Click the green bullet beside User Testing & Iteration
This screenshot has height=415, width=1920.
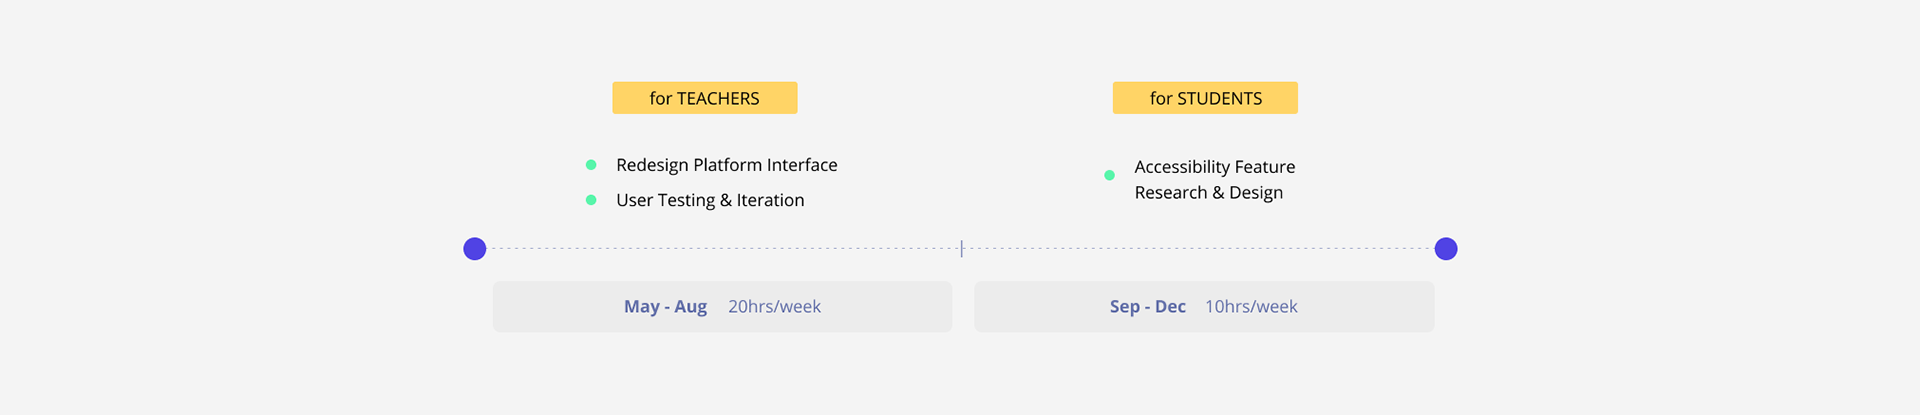591,200
